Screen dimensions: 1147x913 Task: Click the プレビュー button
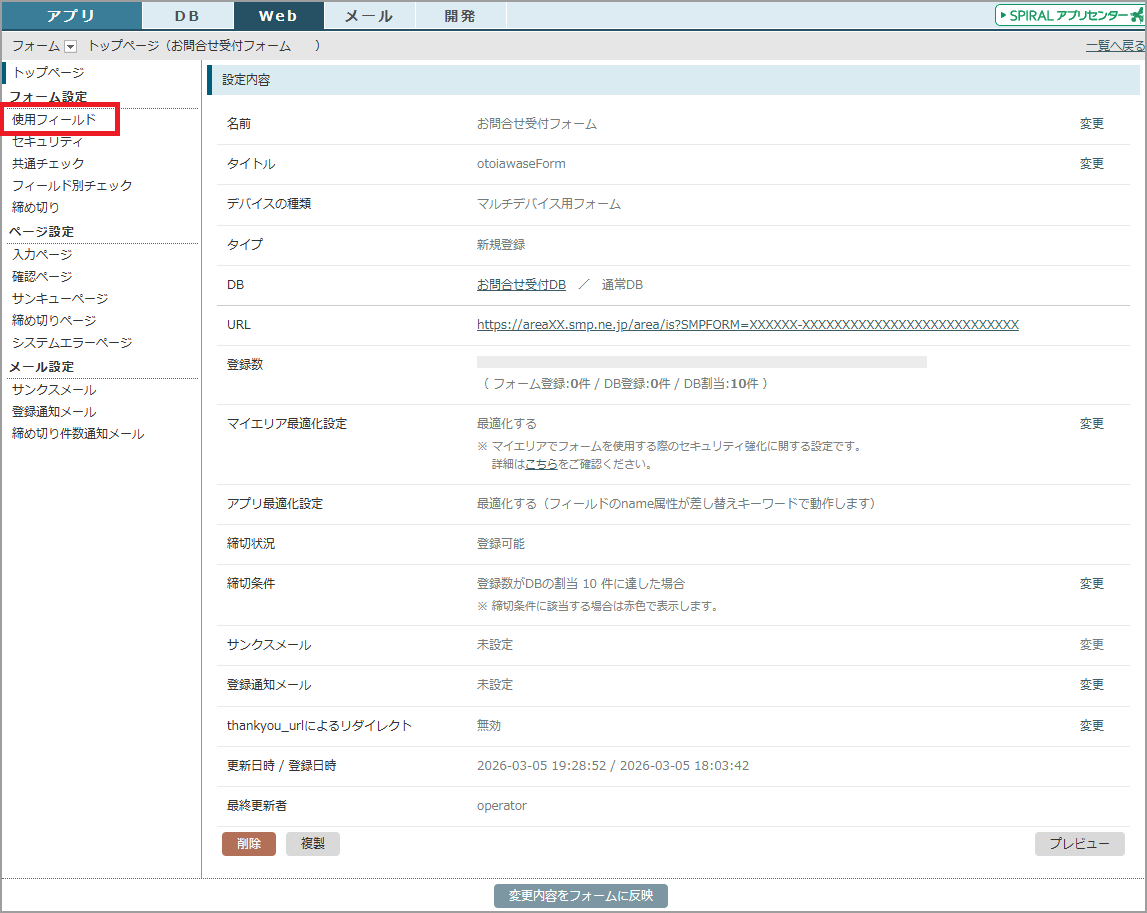click(1079, 844)
